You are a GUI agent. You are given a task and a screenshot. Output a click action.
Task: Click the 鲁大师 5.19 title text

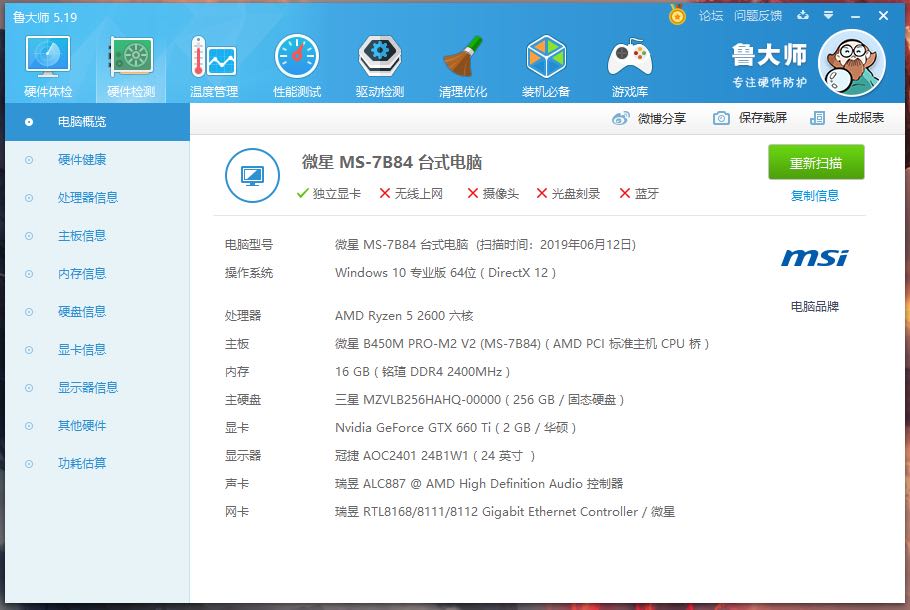pos(45,17)
